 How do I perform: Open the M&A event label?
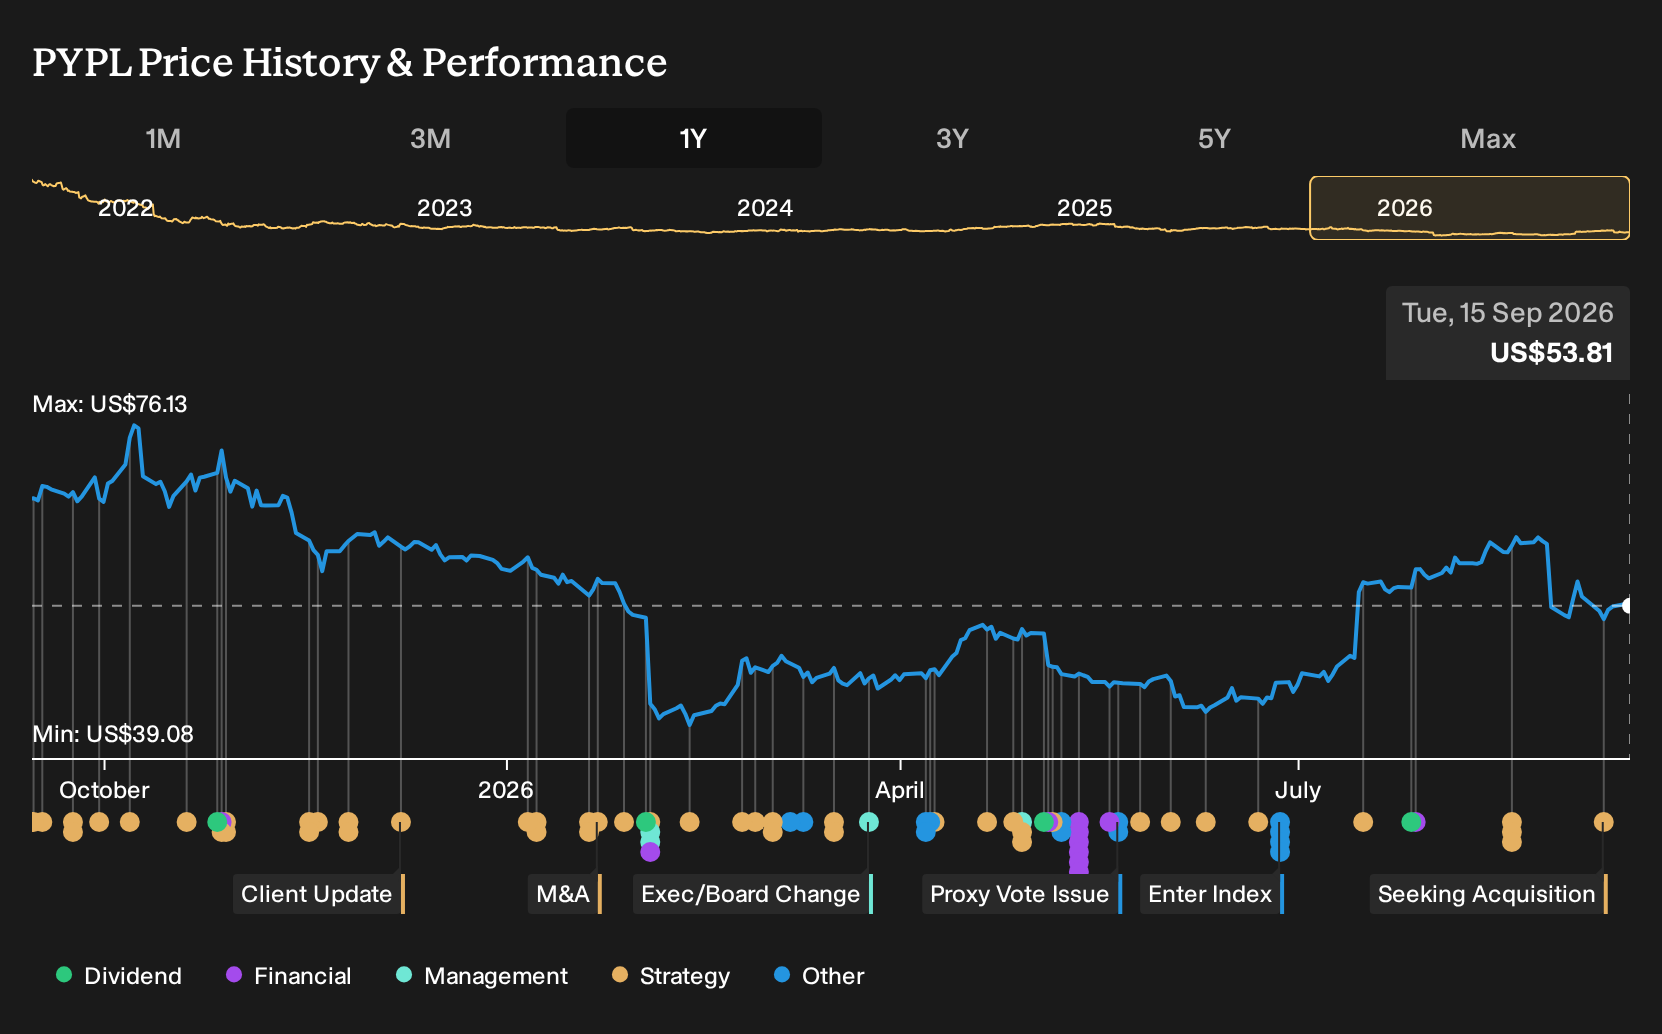coord(565,894)
